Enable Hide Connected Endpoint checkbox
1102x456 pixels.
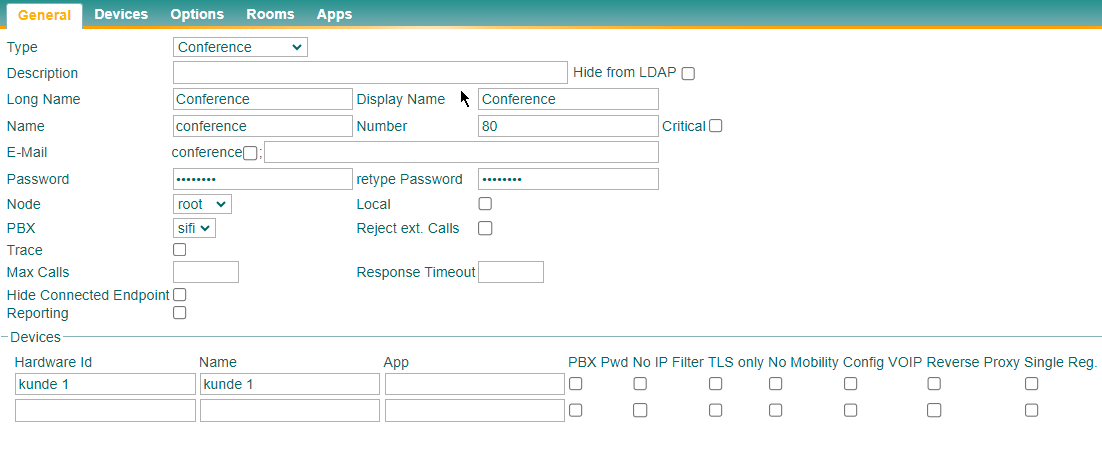point(180,294)
